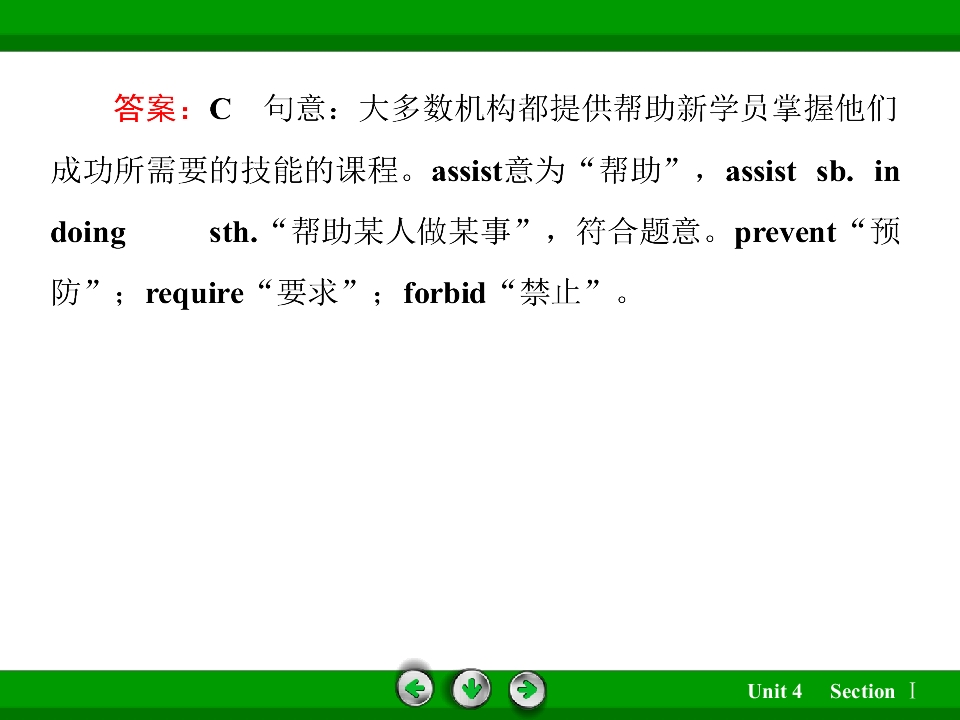Click the red 答案 heading text
The height and width of the screenshot is (720, 960).
tap(144, 108)
